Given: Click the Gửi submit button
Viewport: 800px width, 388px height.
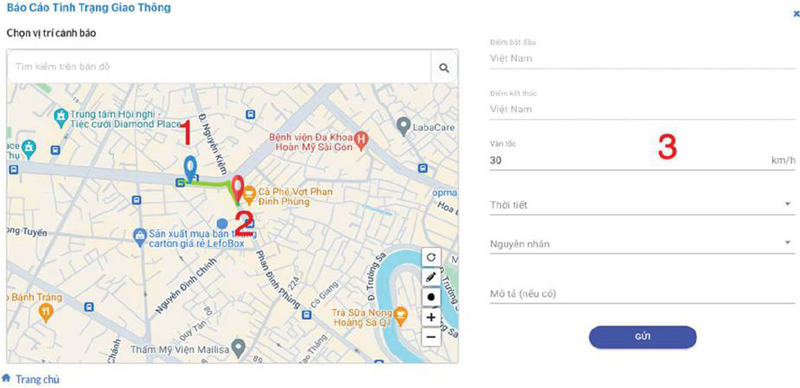Looking at the screenshot, I should 642,337.
